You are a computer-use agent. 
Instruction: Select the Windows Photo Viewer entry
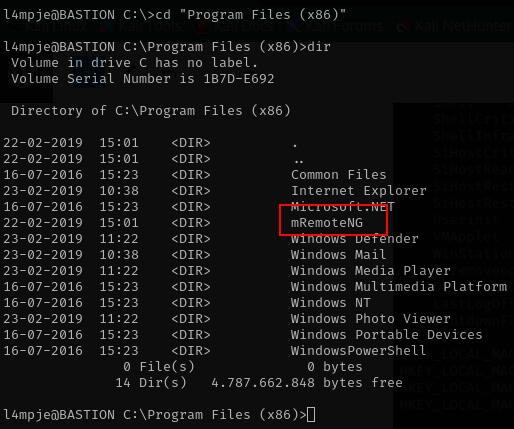371,318
